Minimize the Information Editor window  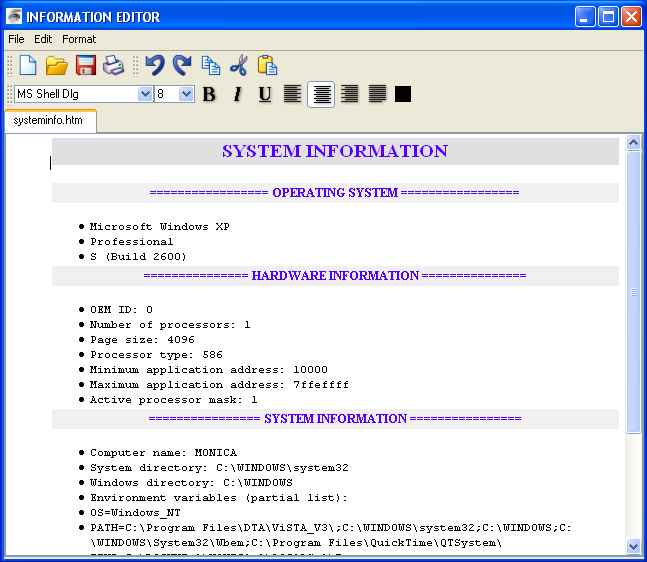click(585, 17)
